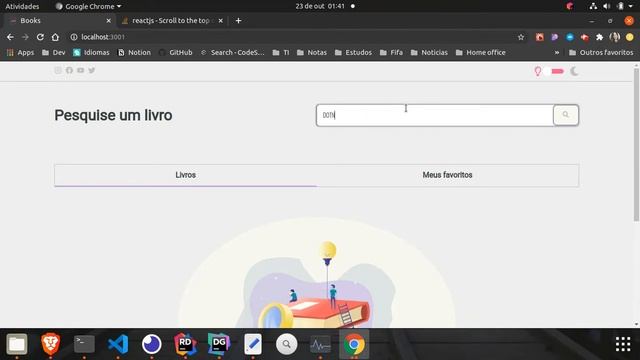Go forward in browser history

coord(25,37)
